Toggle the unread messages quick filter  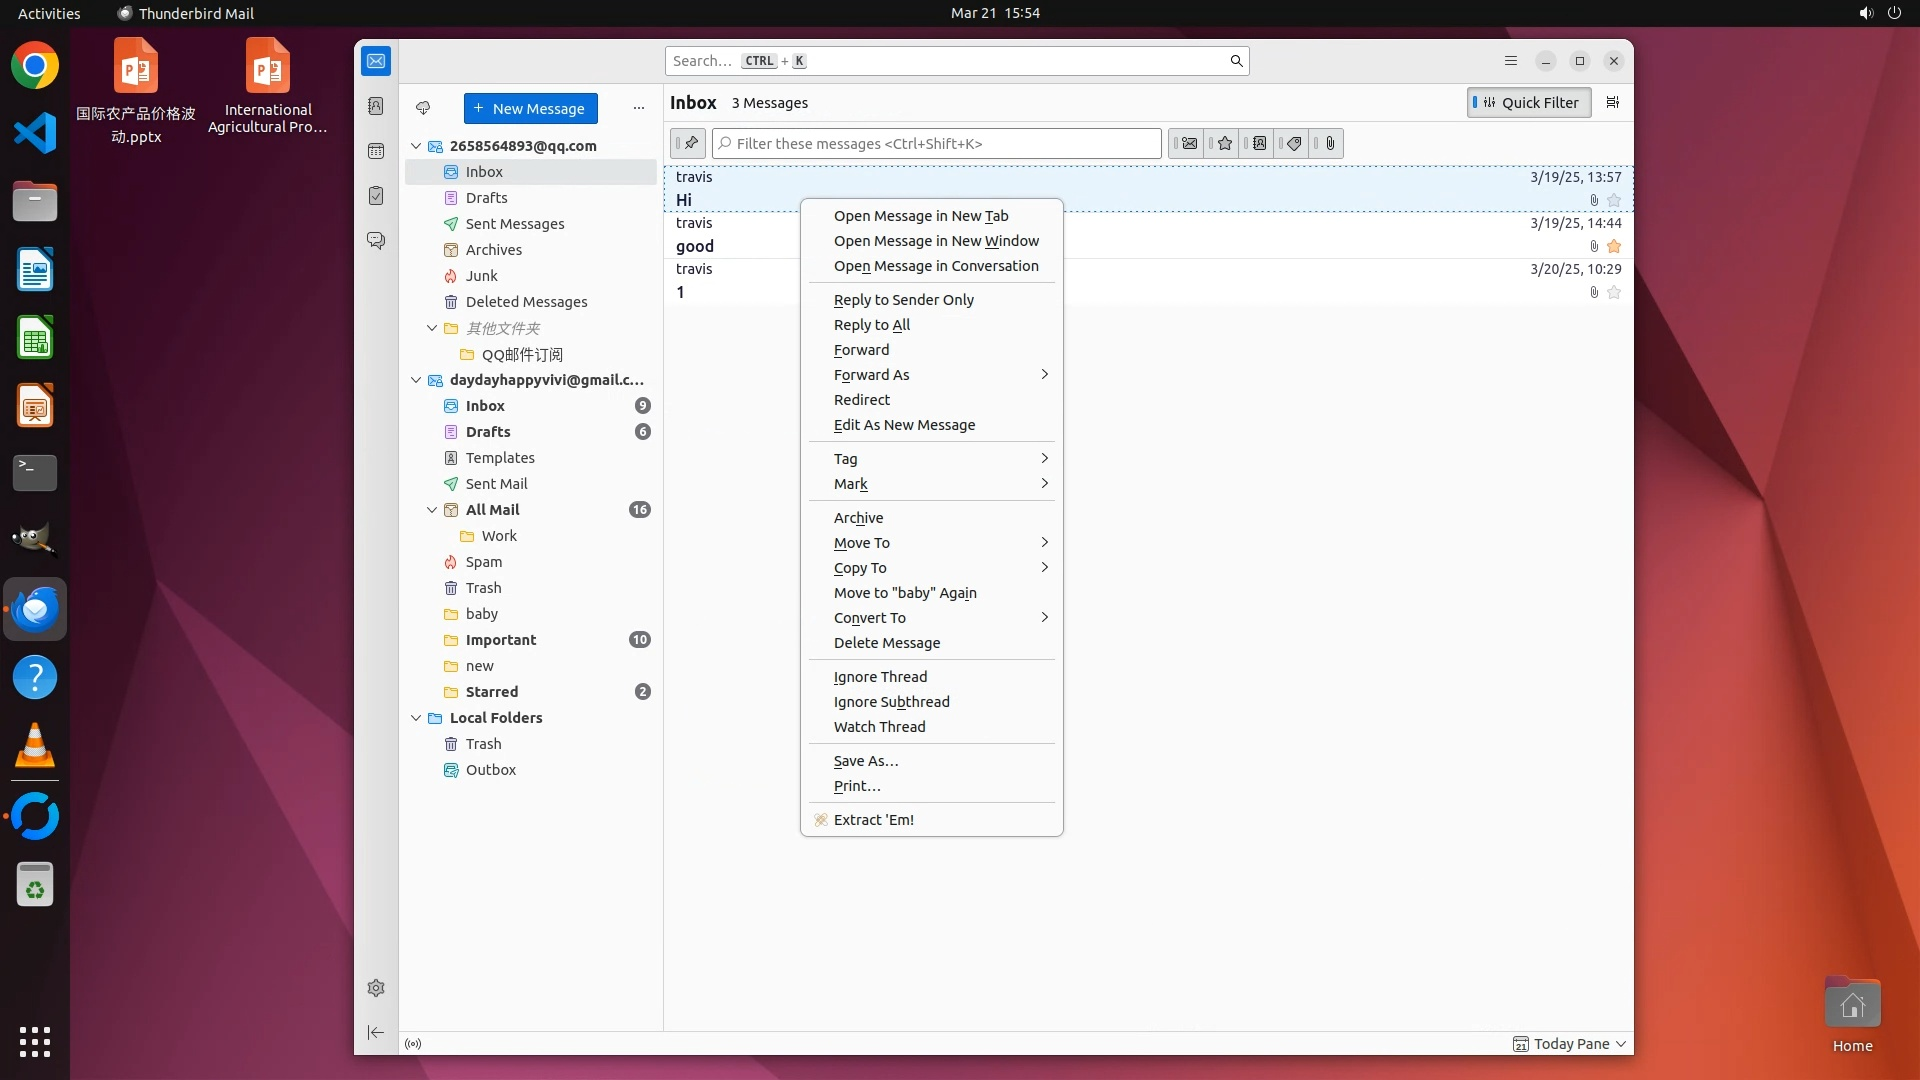(x=1189, y=144)
